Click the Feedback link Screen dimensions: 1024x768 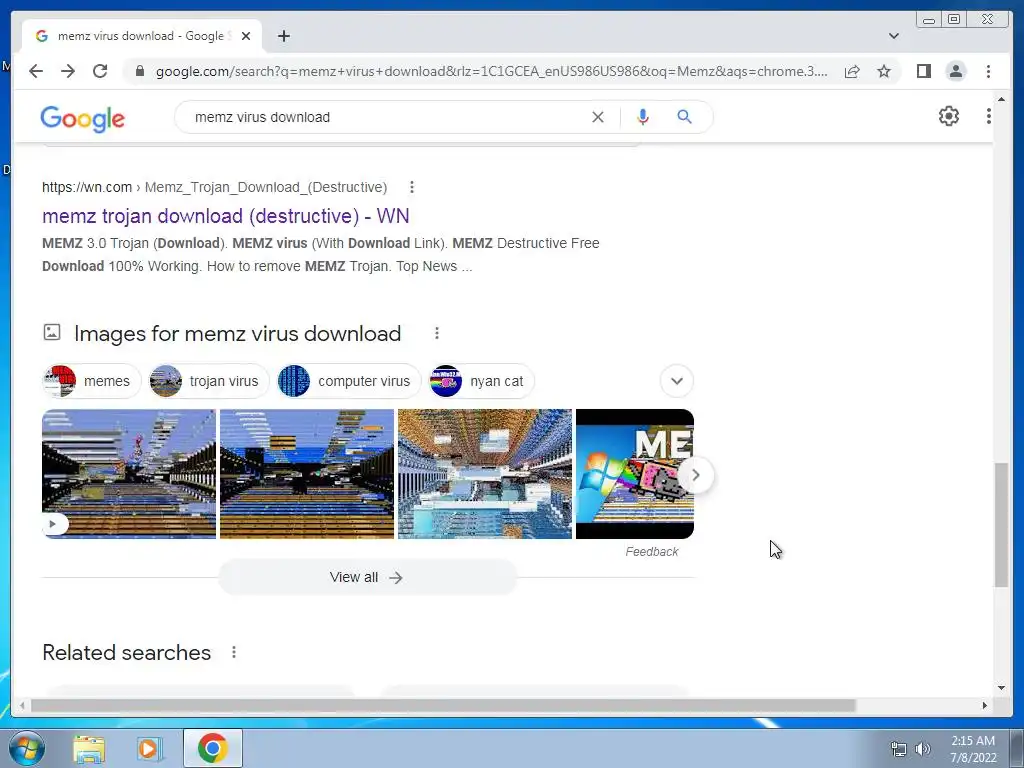(652, 552)
